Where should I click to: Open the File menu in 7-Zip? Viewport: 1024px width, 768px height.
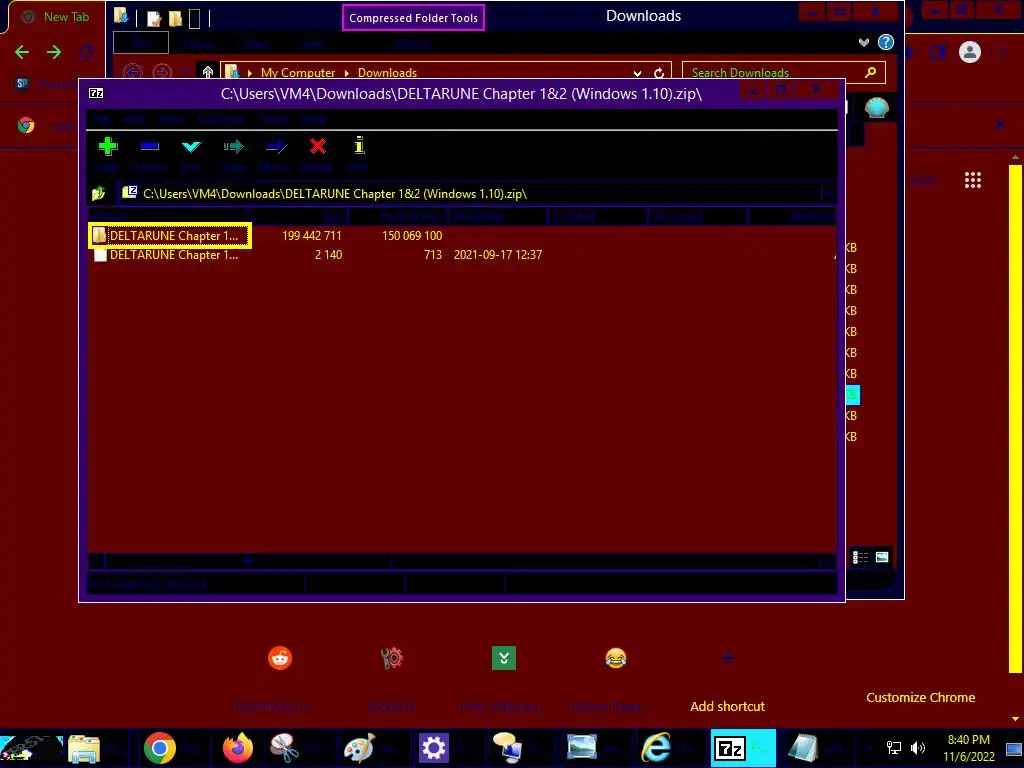tap(101, 120)
